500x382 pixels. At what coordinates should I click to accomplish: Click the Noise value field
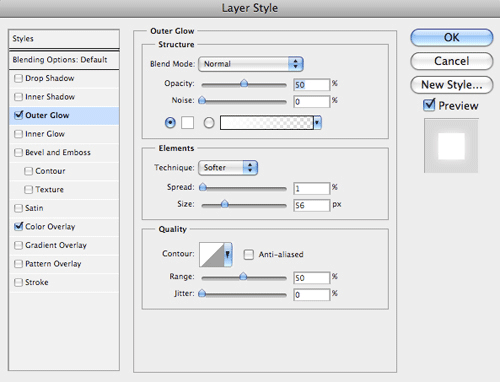(x=311, y=102)
